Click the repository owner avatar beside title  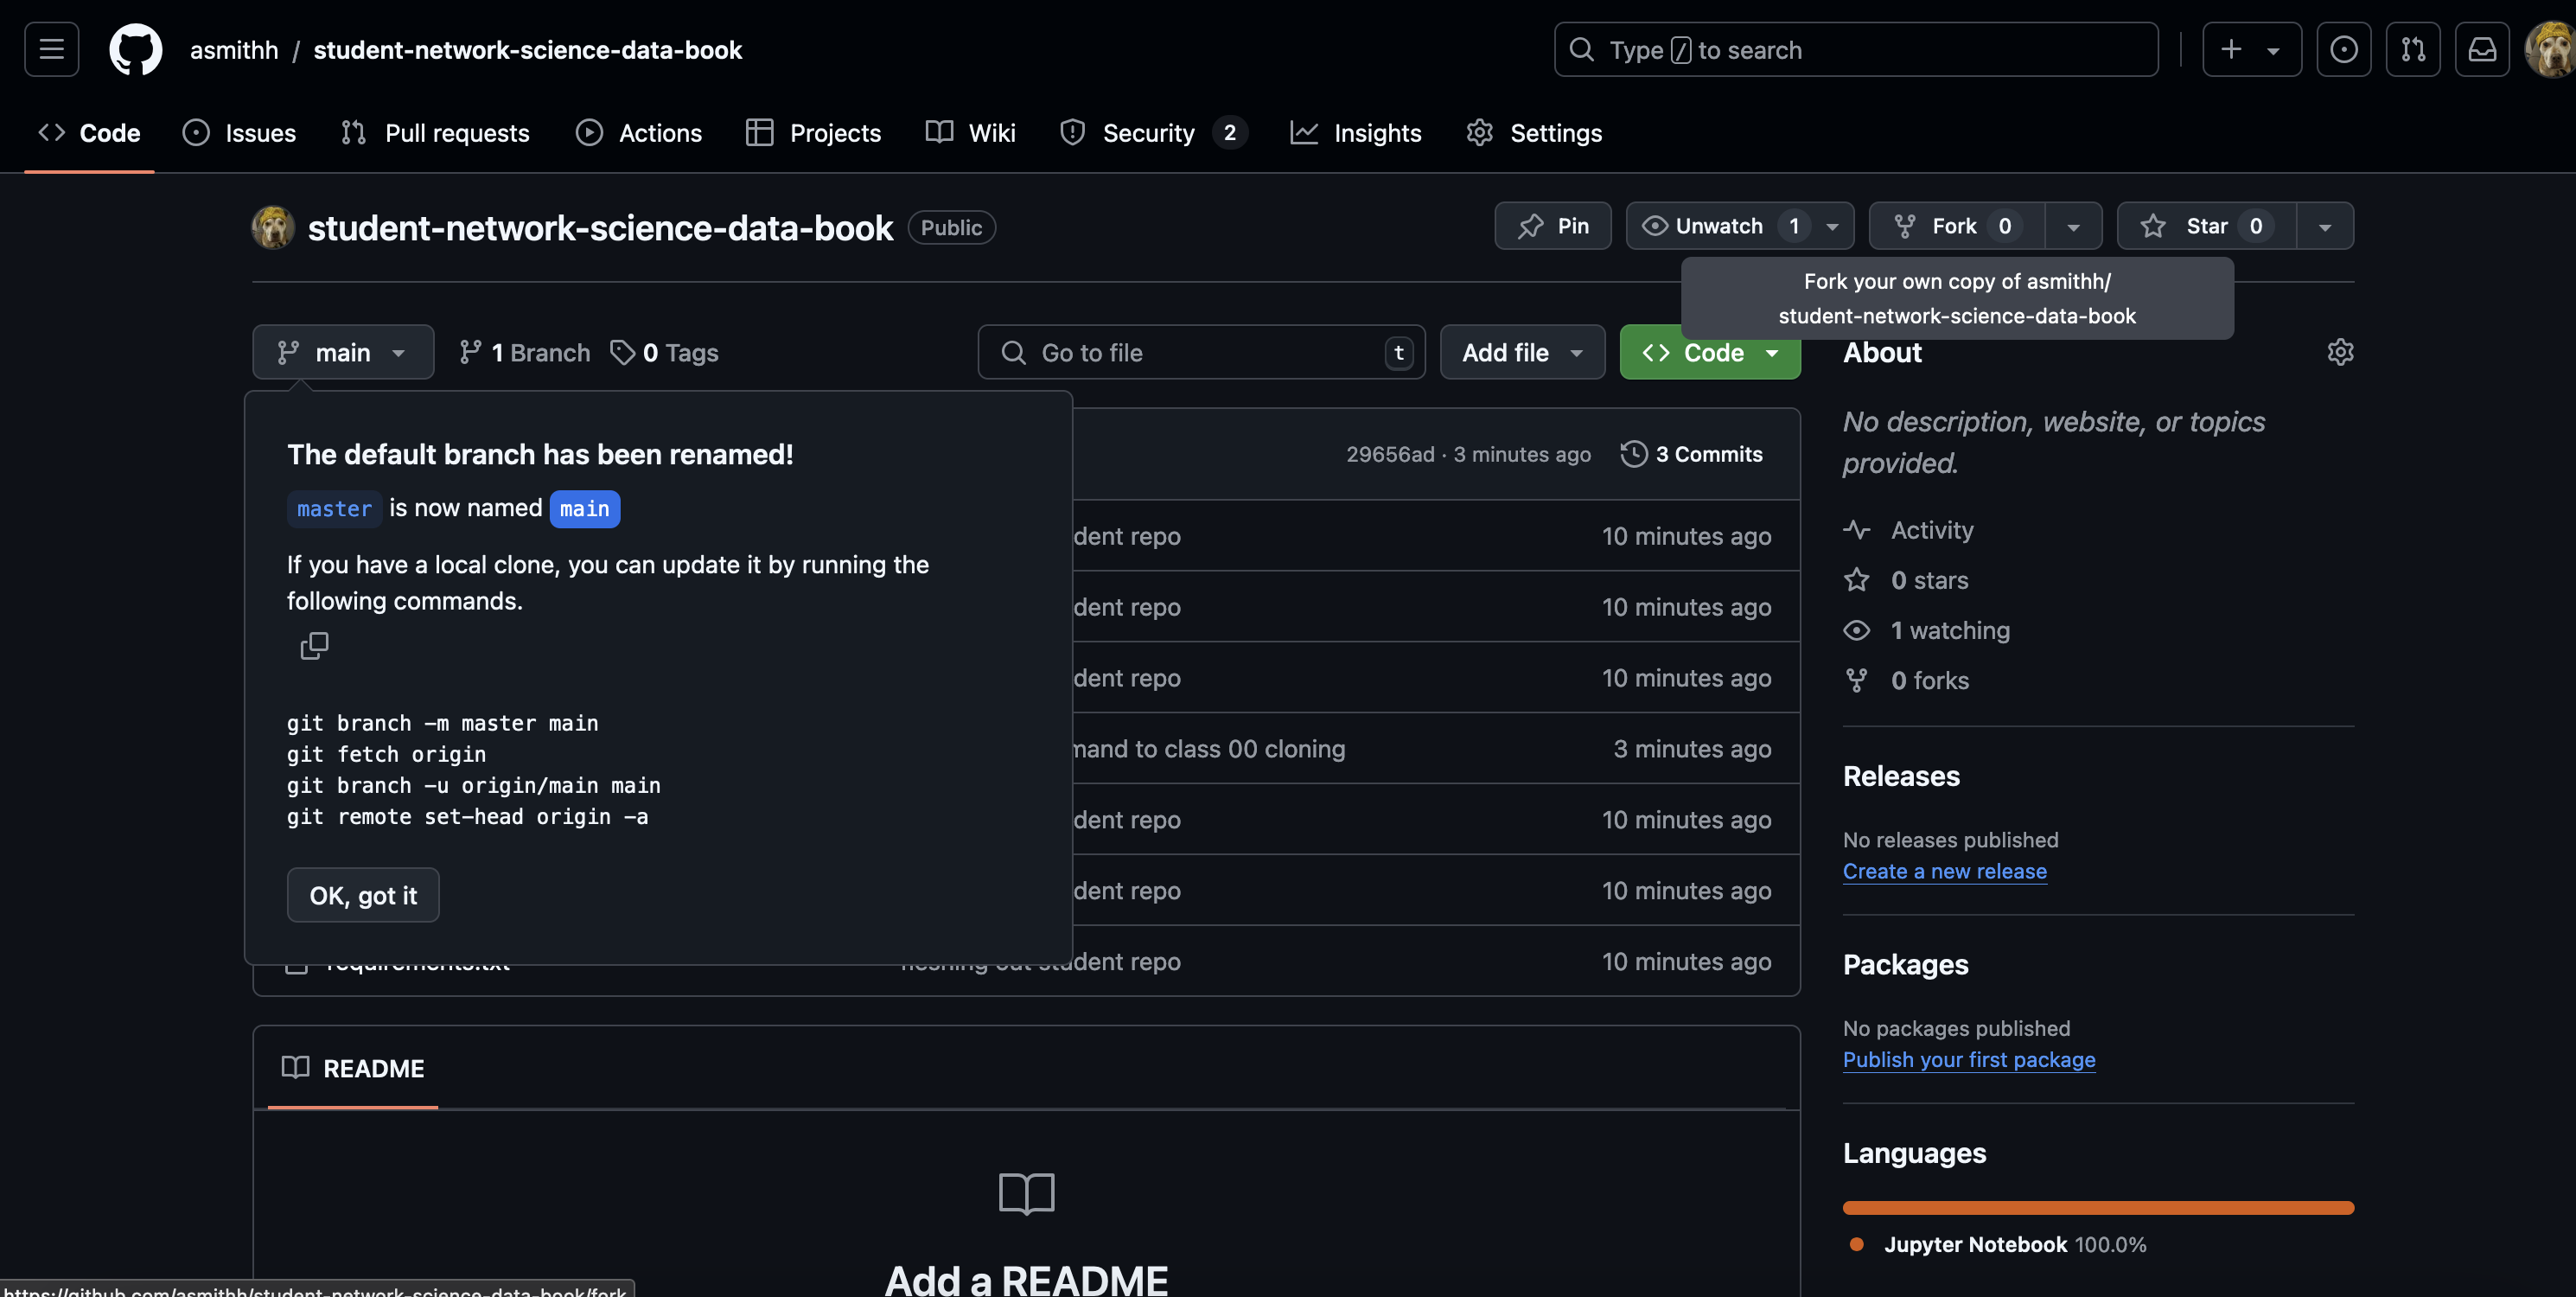[x=273, y=227]
